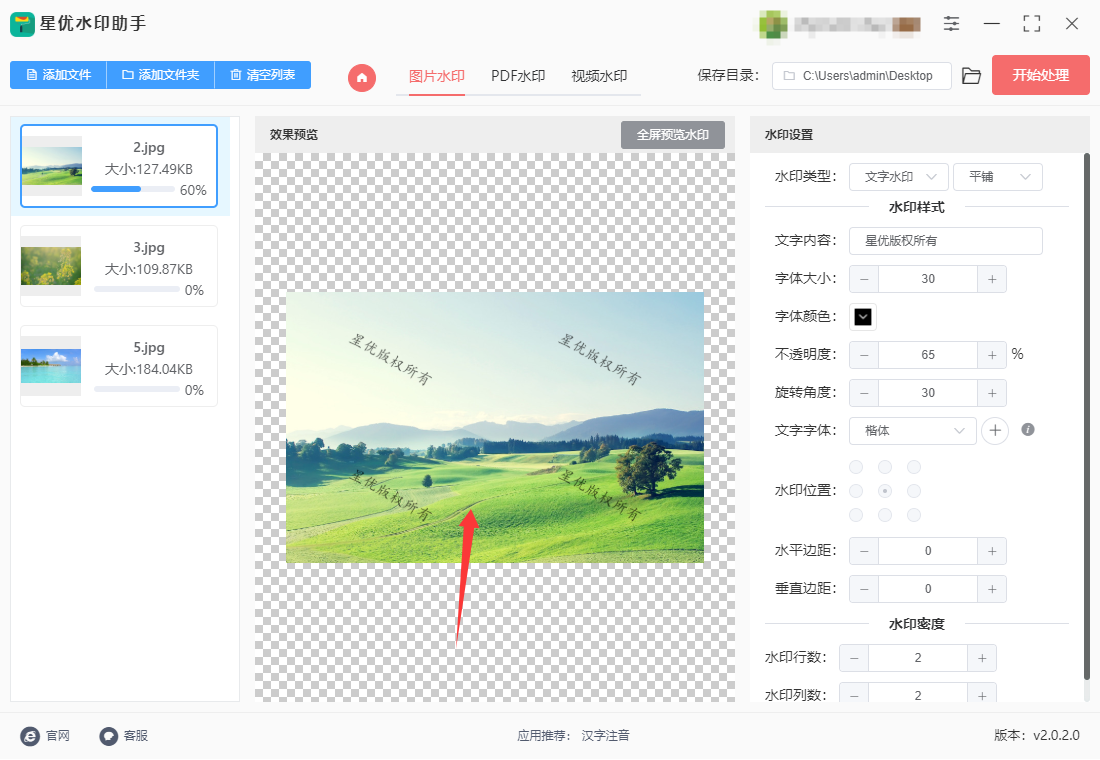Select 2.jpg thumbnail in file list

pyautogui.click(x=51, y=166)
